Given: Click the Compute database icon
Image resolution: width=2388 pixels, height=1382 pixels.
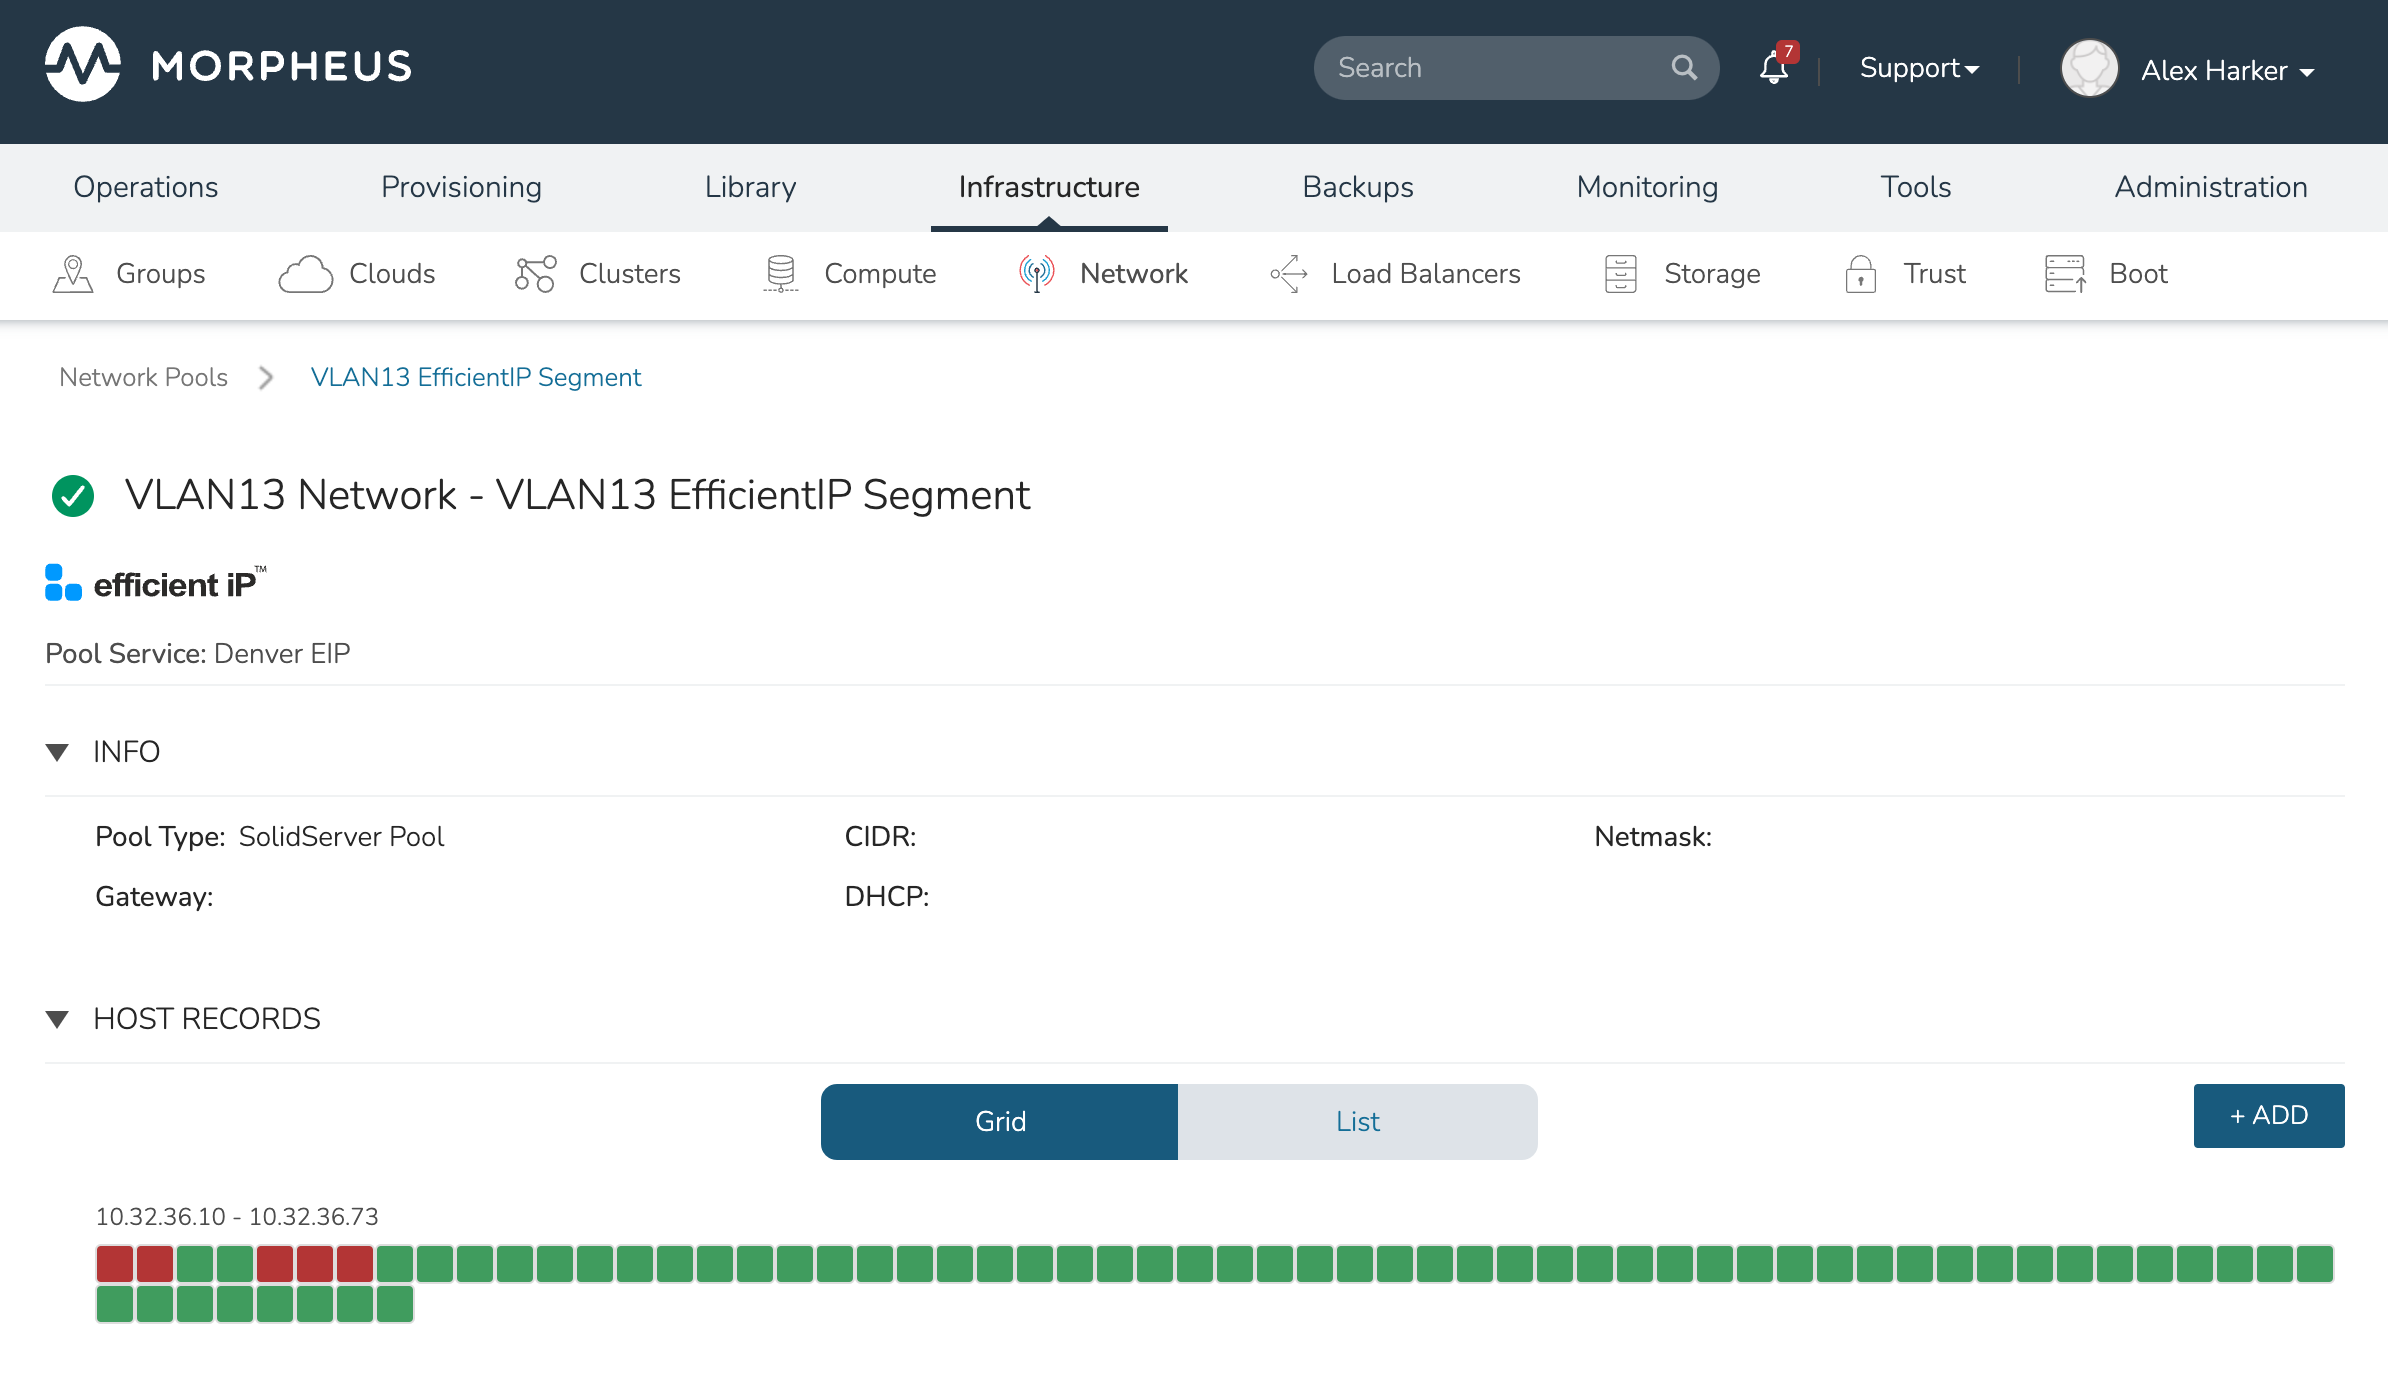Looking at the screenshot, I should tap(780, 273).
